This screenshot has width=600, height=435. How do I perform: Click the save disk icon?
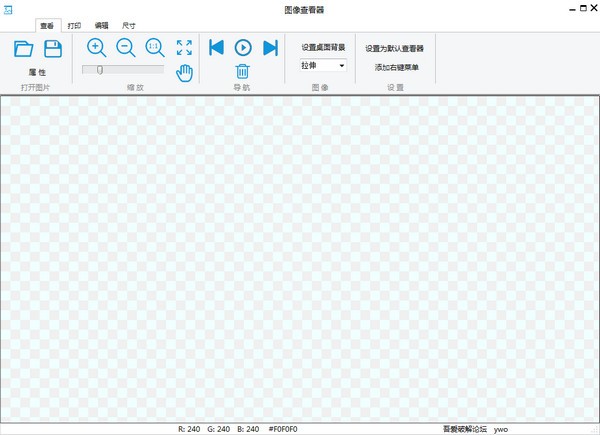click(53, 48)
